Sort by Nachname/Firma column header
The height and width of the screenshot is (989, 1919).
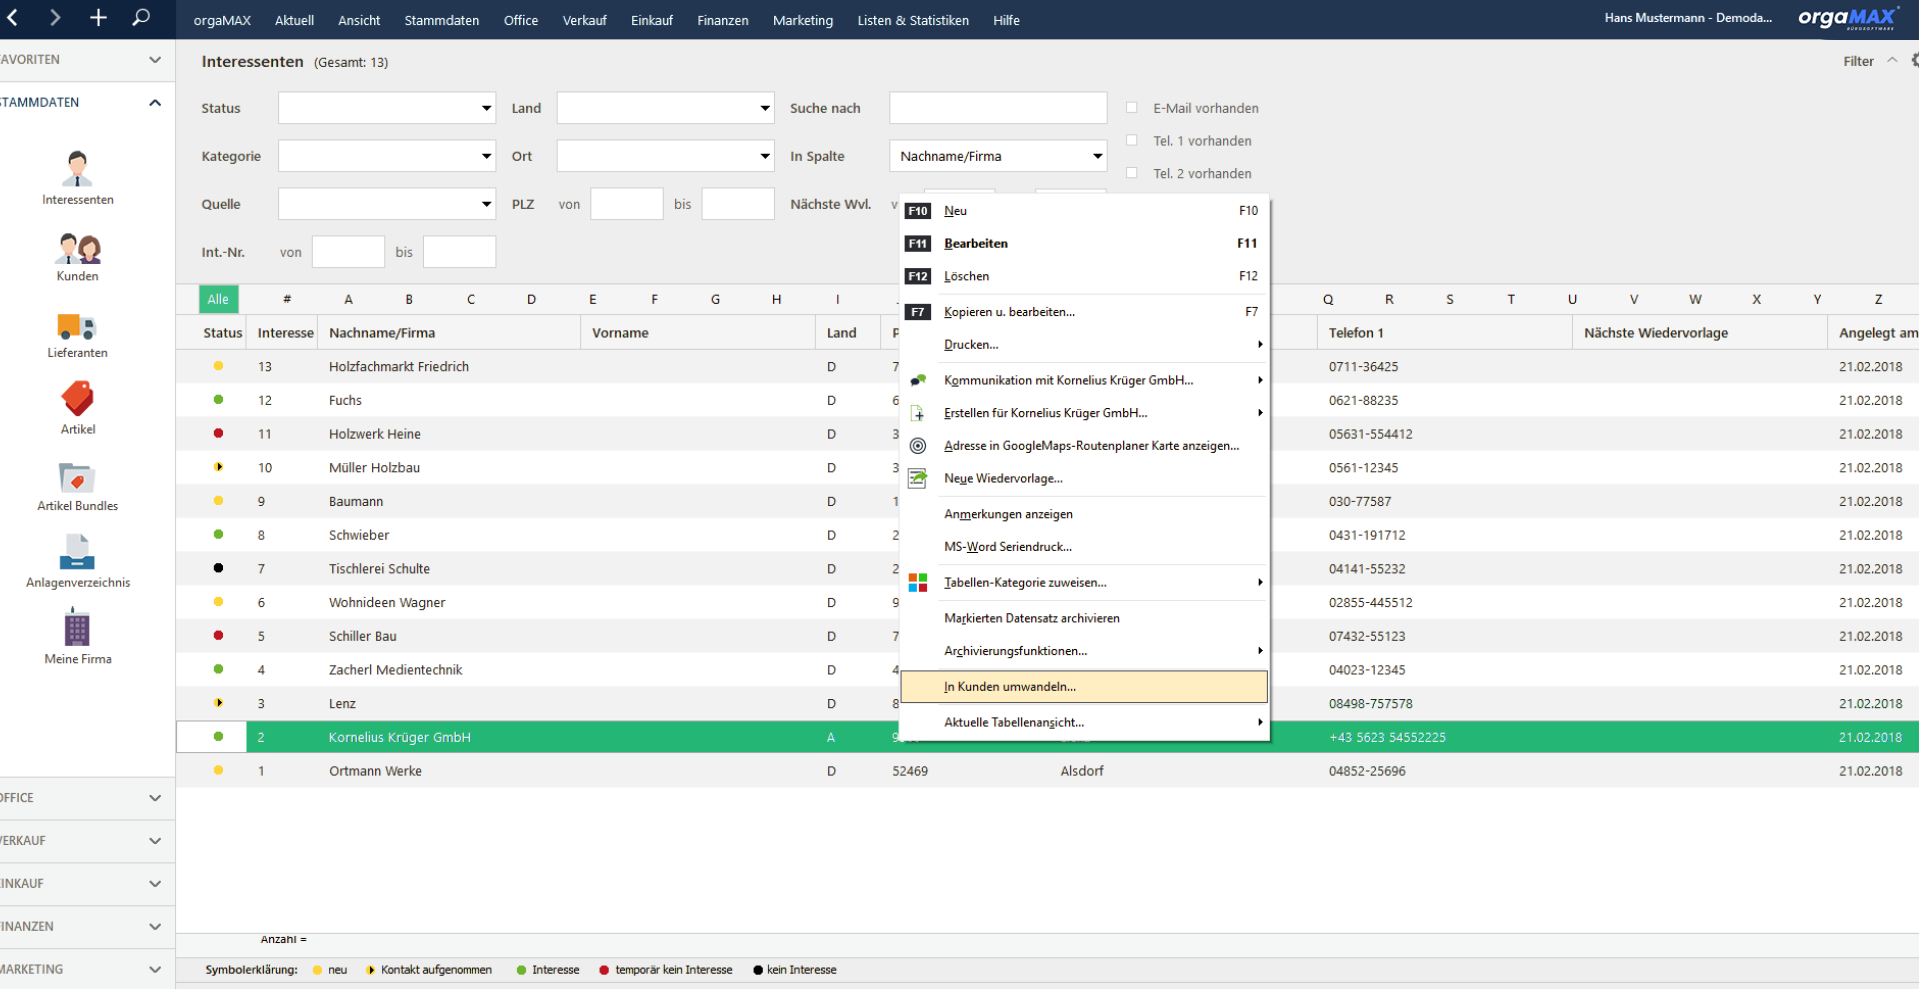[x=448, y=333]
